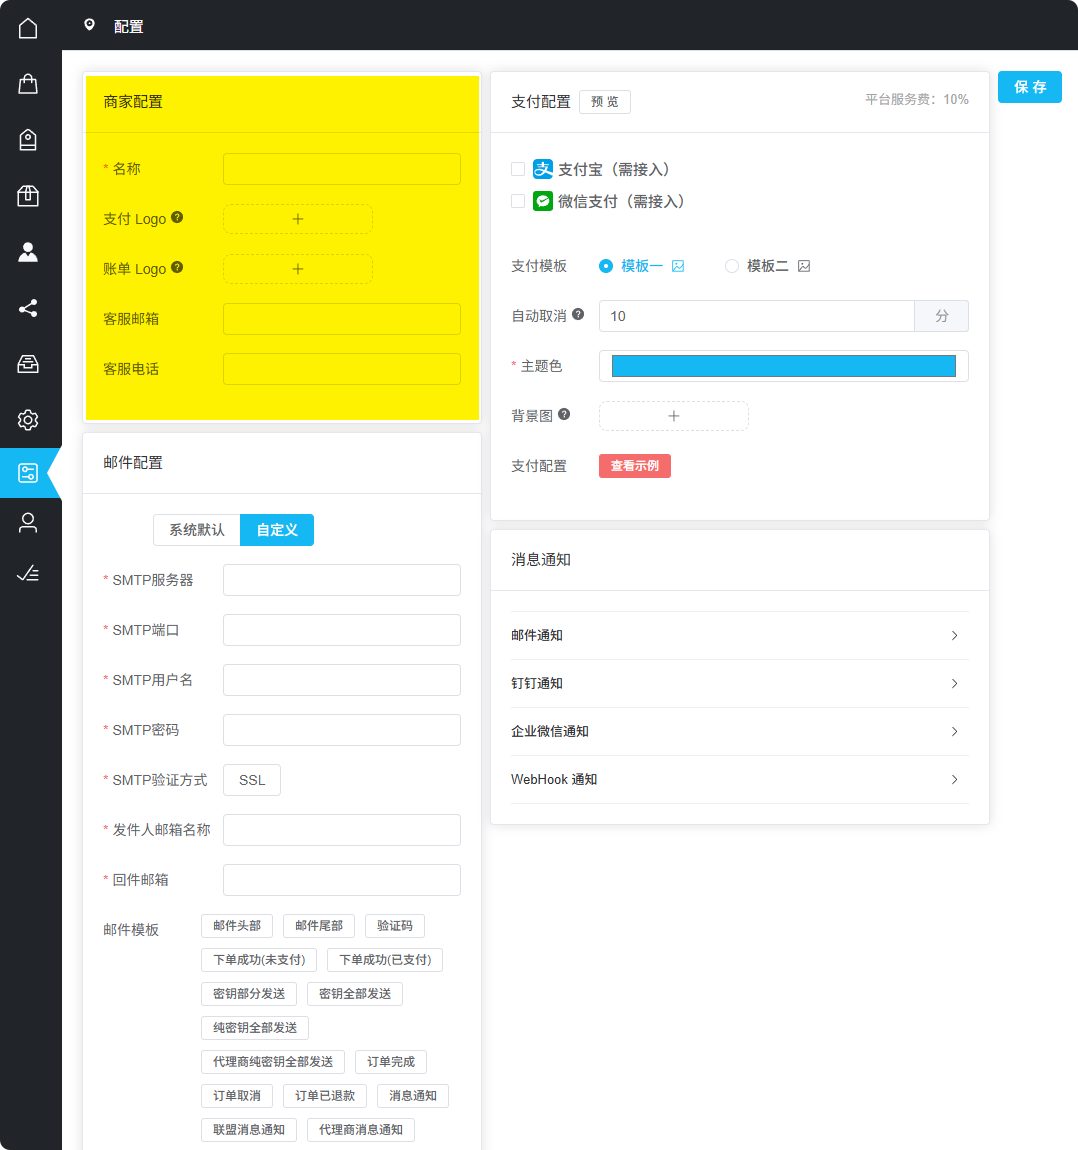Select the share icon in the sidebar
This screenshot has height=1150, width=1078.
click(28, 308)
